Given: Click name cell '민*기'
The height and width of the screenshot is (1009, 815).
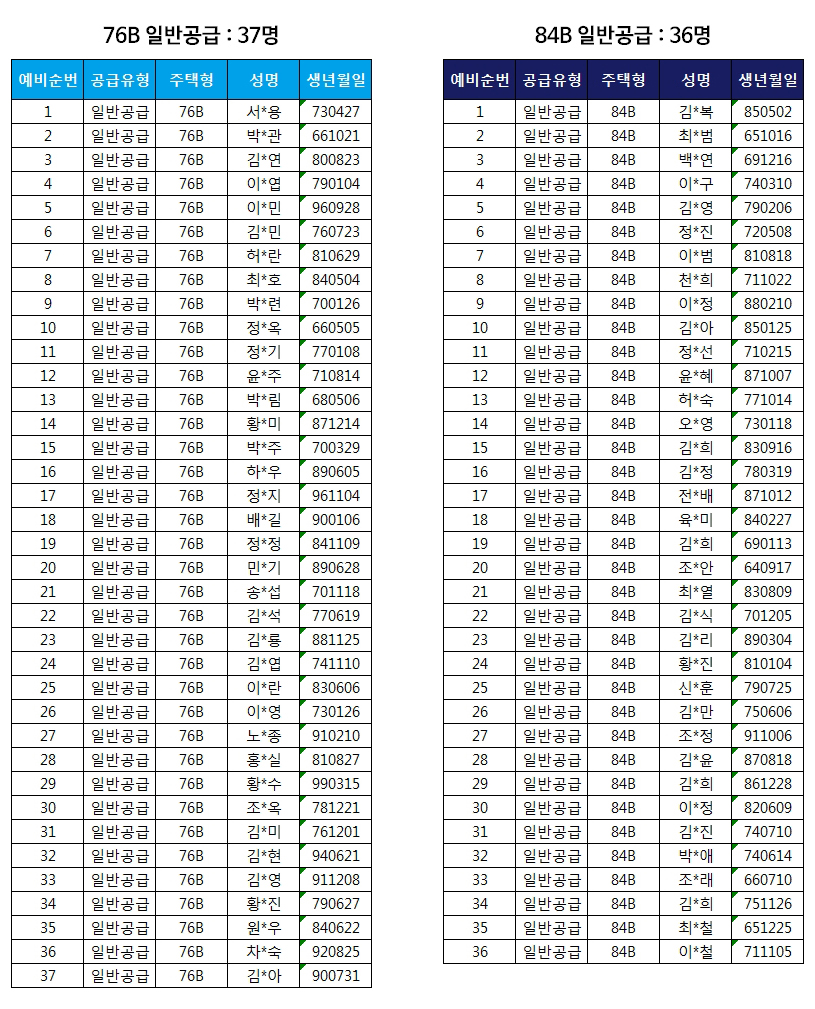Looking at the screenshot, I should (x=264, y=568).
